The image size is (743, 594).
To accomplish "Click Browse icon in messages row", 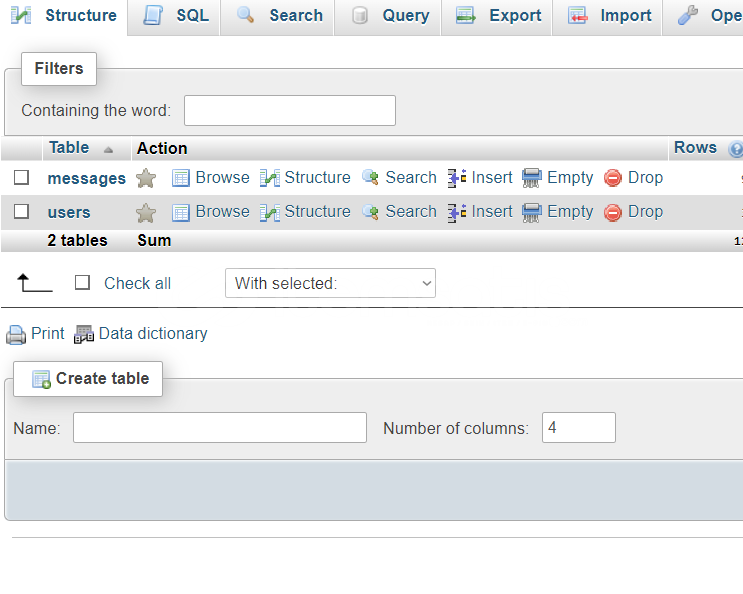I will (181, 178).
